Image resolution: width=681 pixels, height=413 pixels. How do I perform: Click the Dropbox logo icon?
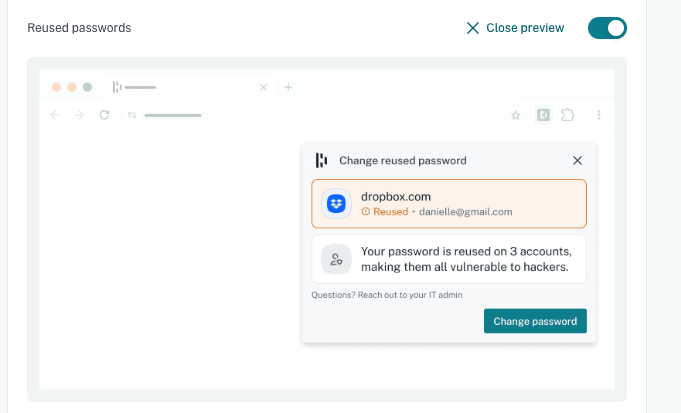click(336, 204)
